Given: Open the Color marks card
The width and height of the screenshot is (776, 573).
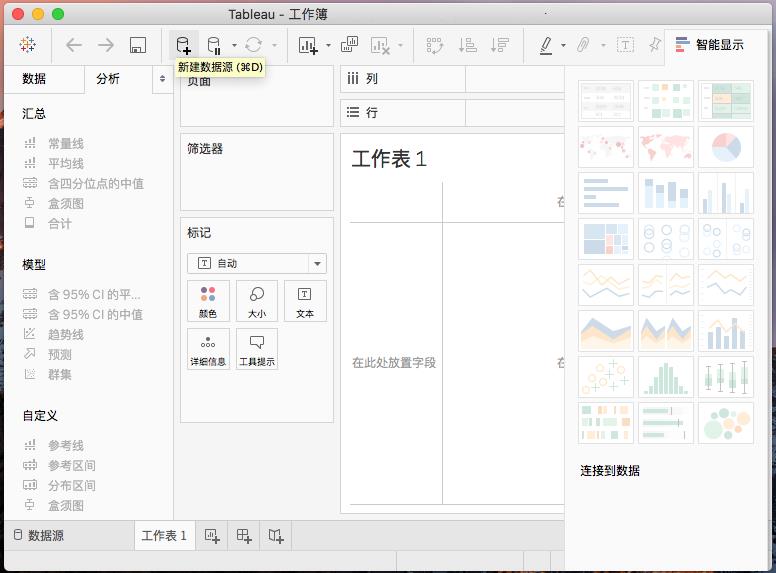Looking at the screenshot, I should [x=208, y=301].
